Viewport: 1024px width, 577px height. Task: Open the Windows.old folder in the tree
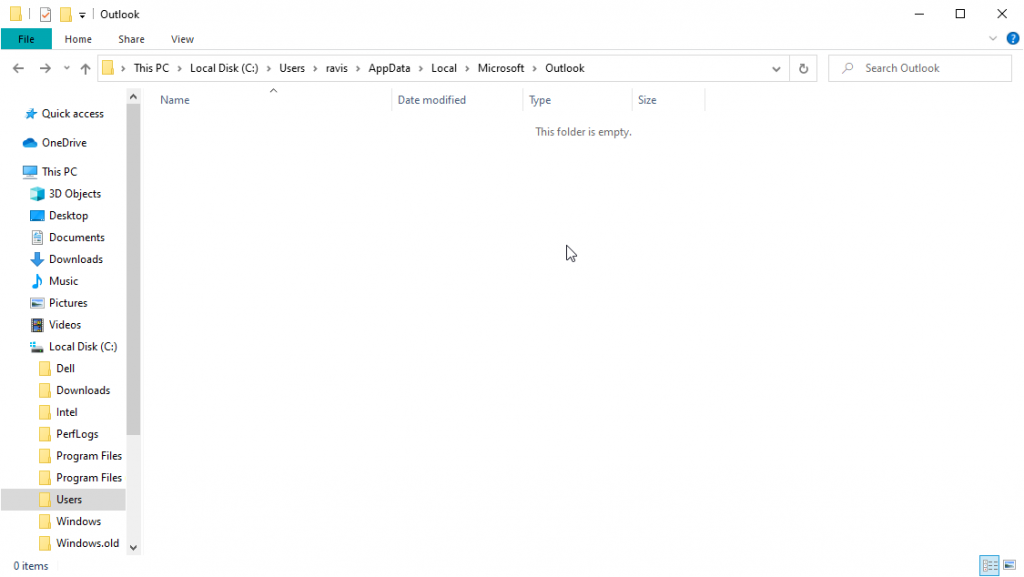tap(88, 543)
